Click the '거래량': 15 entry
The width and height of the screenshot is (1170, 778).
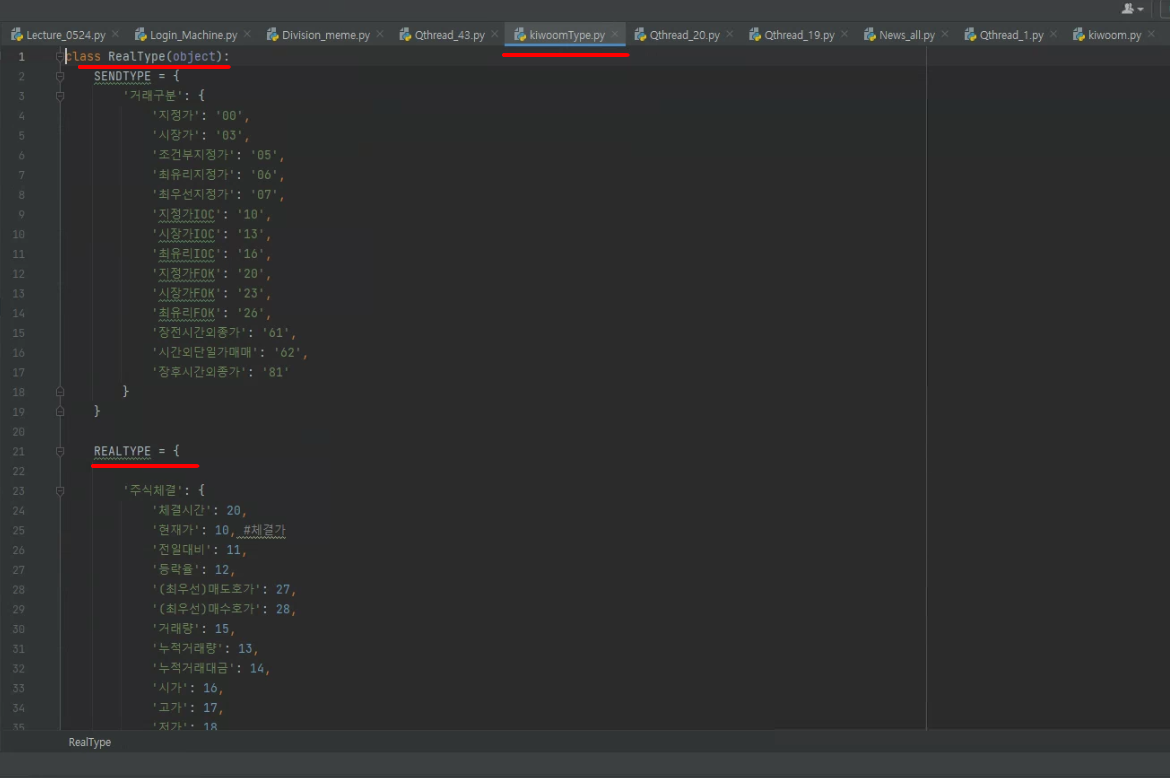[x=193, y=629]
